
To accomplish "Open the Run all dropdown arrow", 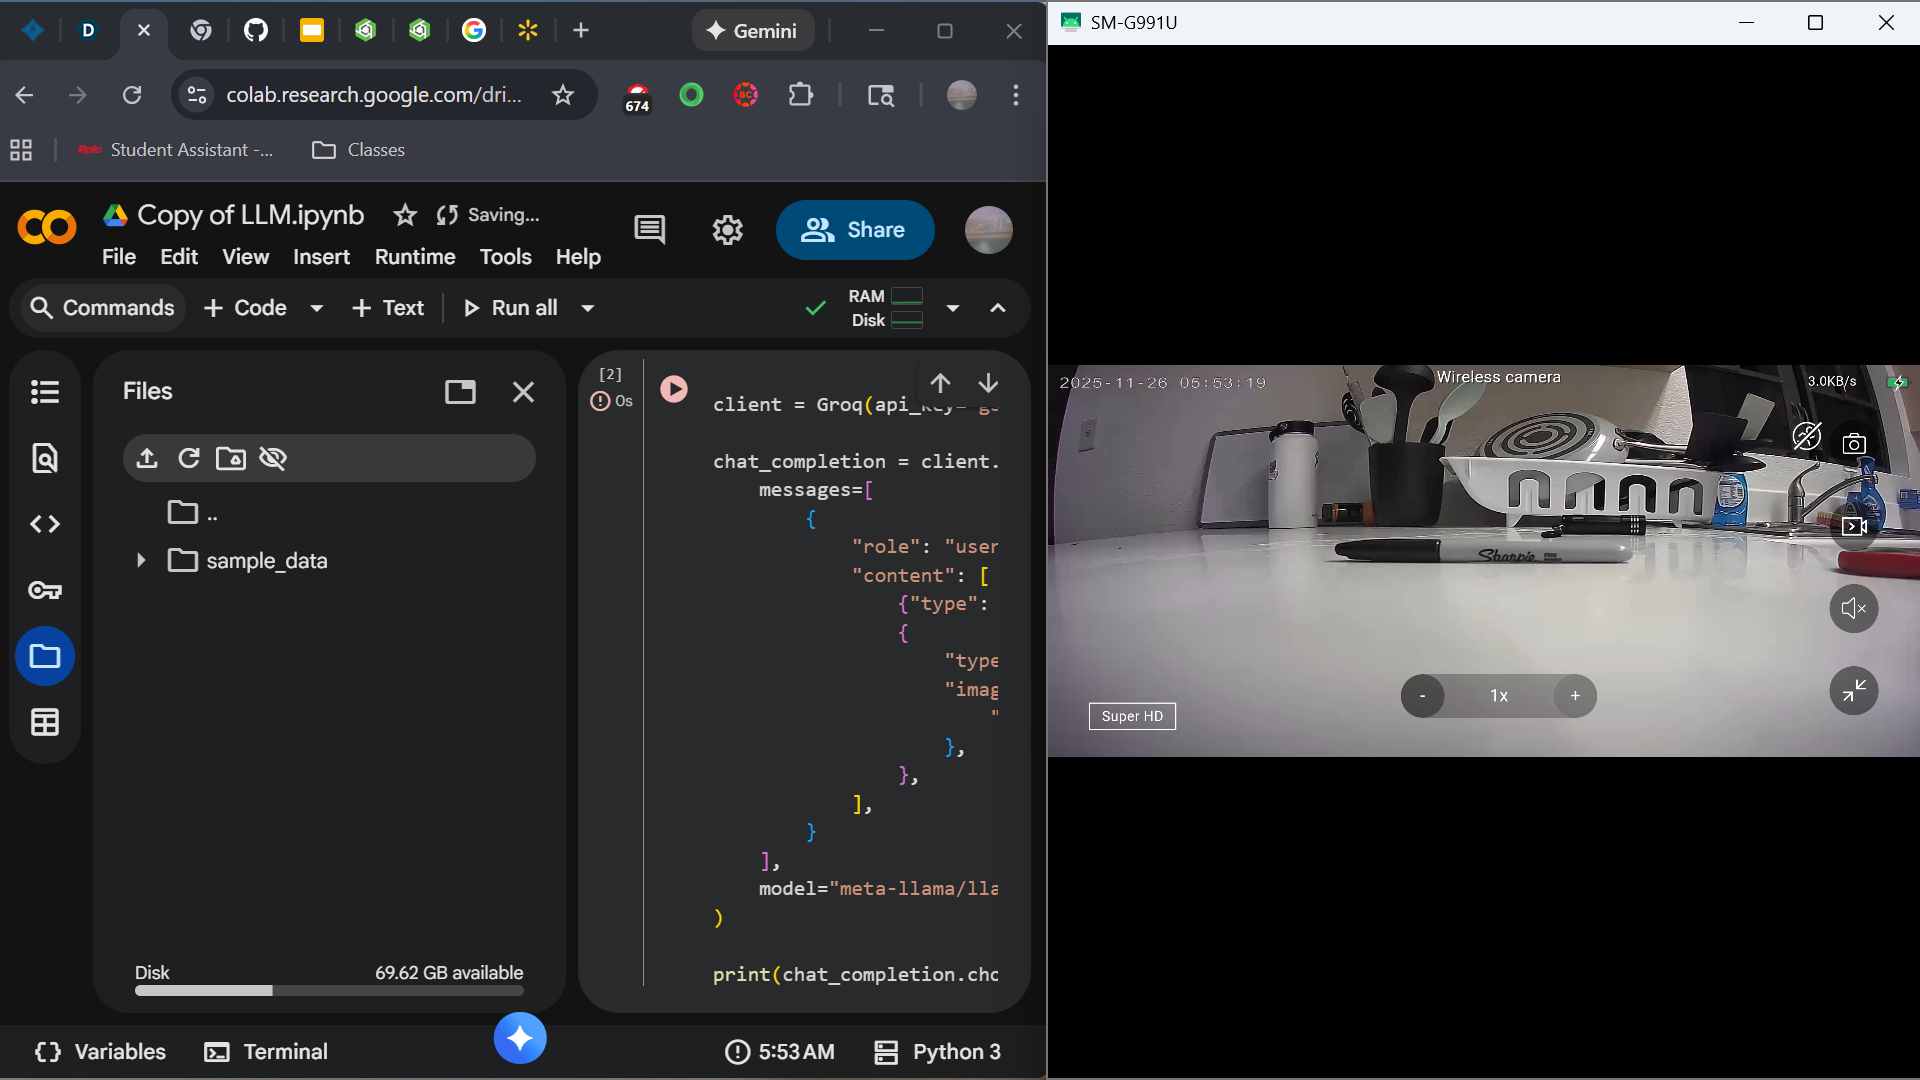I will 588,308.
